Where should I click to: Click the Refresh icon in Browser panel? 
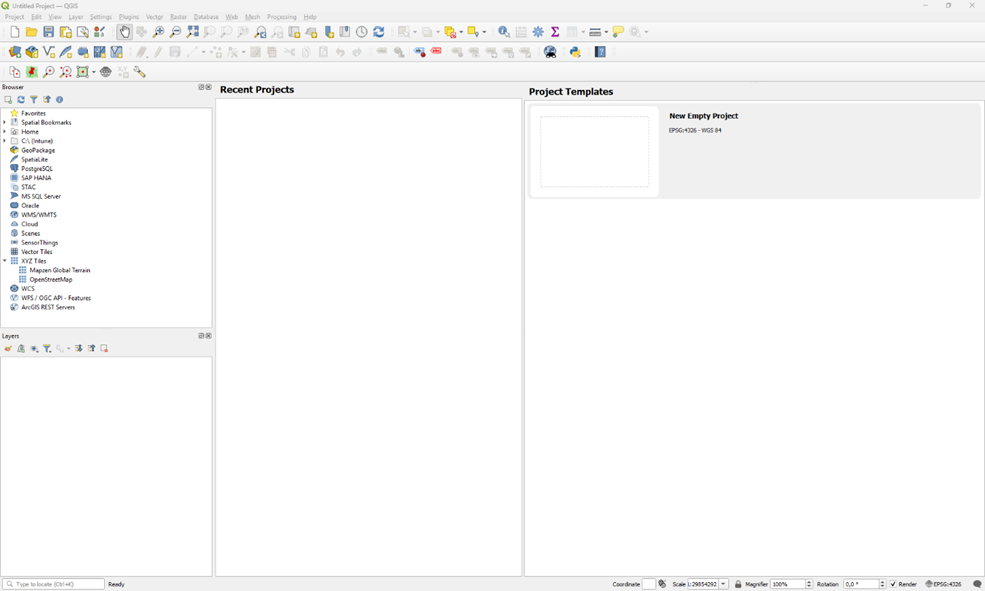(x=21, y=100)
